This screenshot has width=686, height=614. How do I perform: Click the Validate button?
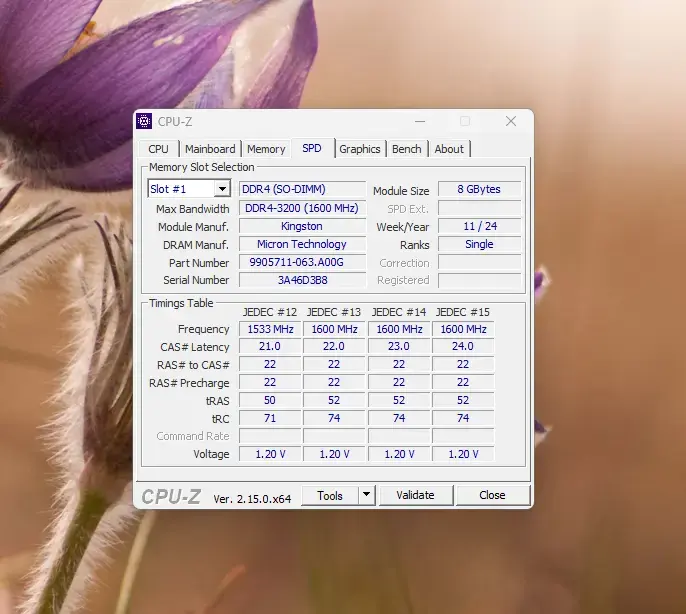(x=415, y=495)
